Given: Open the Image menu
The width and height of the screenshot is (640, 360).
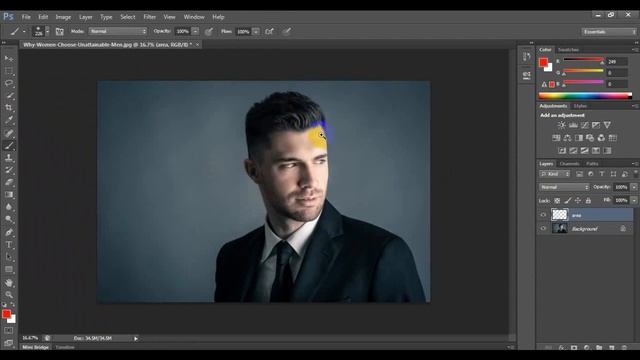Looking at the screenshot, I should coord(63,17).
